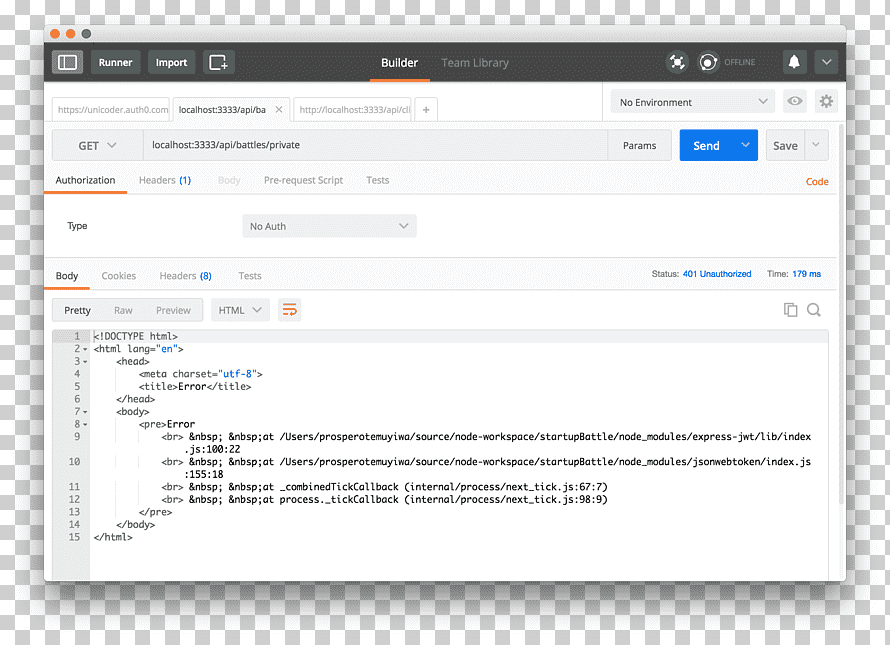The width and height of the screenshot is (890, 645).
Task: Open a new window icon
Action: tap(219, 62)
